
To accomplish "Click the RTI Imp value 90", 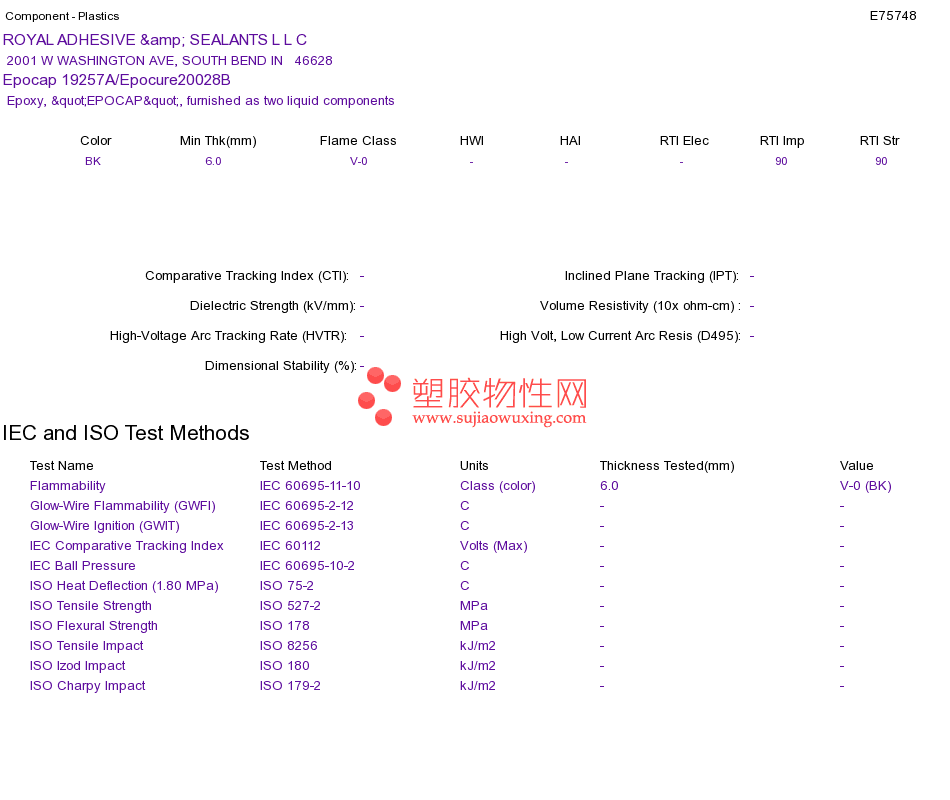I will [x=782, y=161].
